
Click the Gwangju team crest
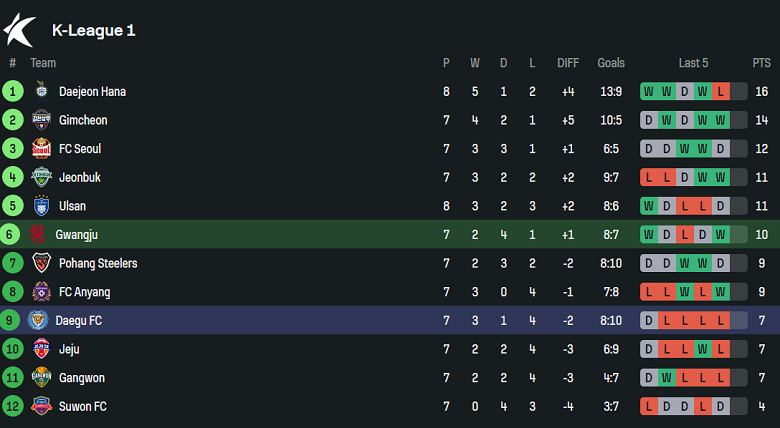click(39, 235)
